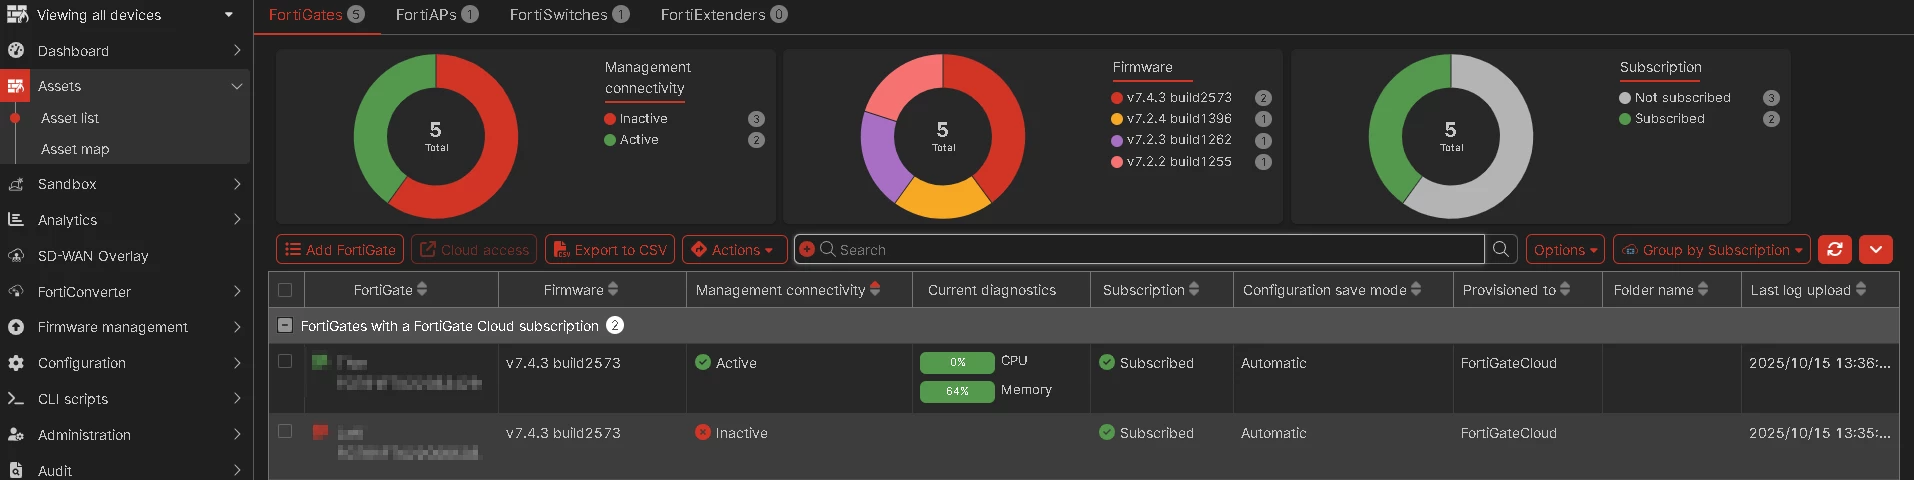Sort by FortiGate column arrows
Screen dimensions: 1914x480
pyautogui.click(x=422, y=289)
